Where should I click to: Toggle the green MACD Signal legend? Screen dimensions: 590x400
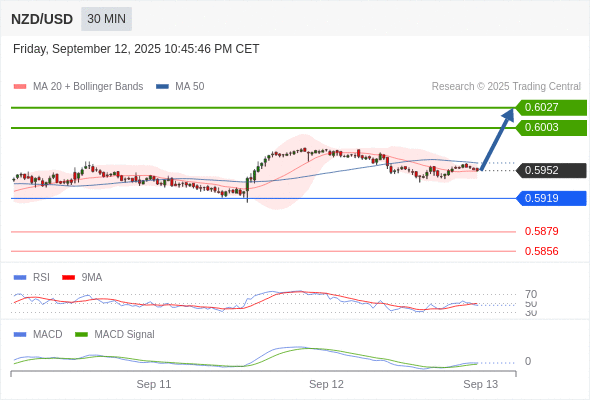[115, 335]
